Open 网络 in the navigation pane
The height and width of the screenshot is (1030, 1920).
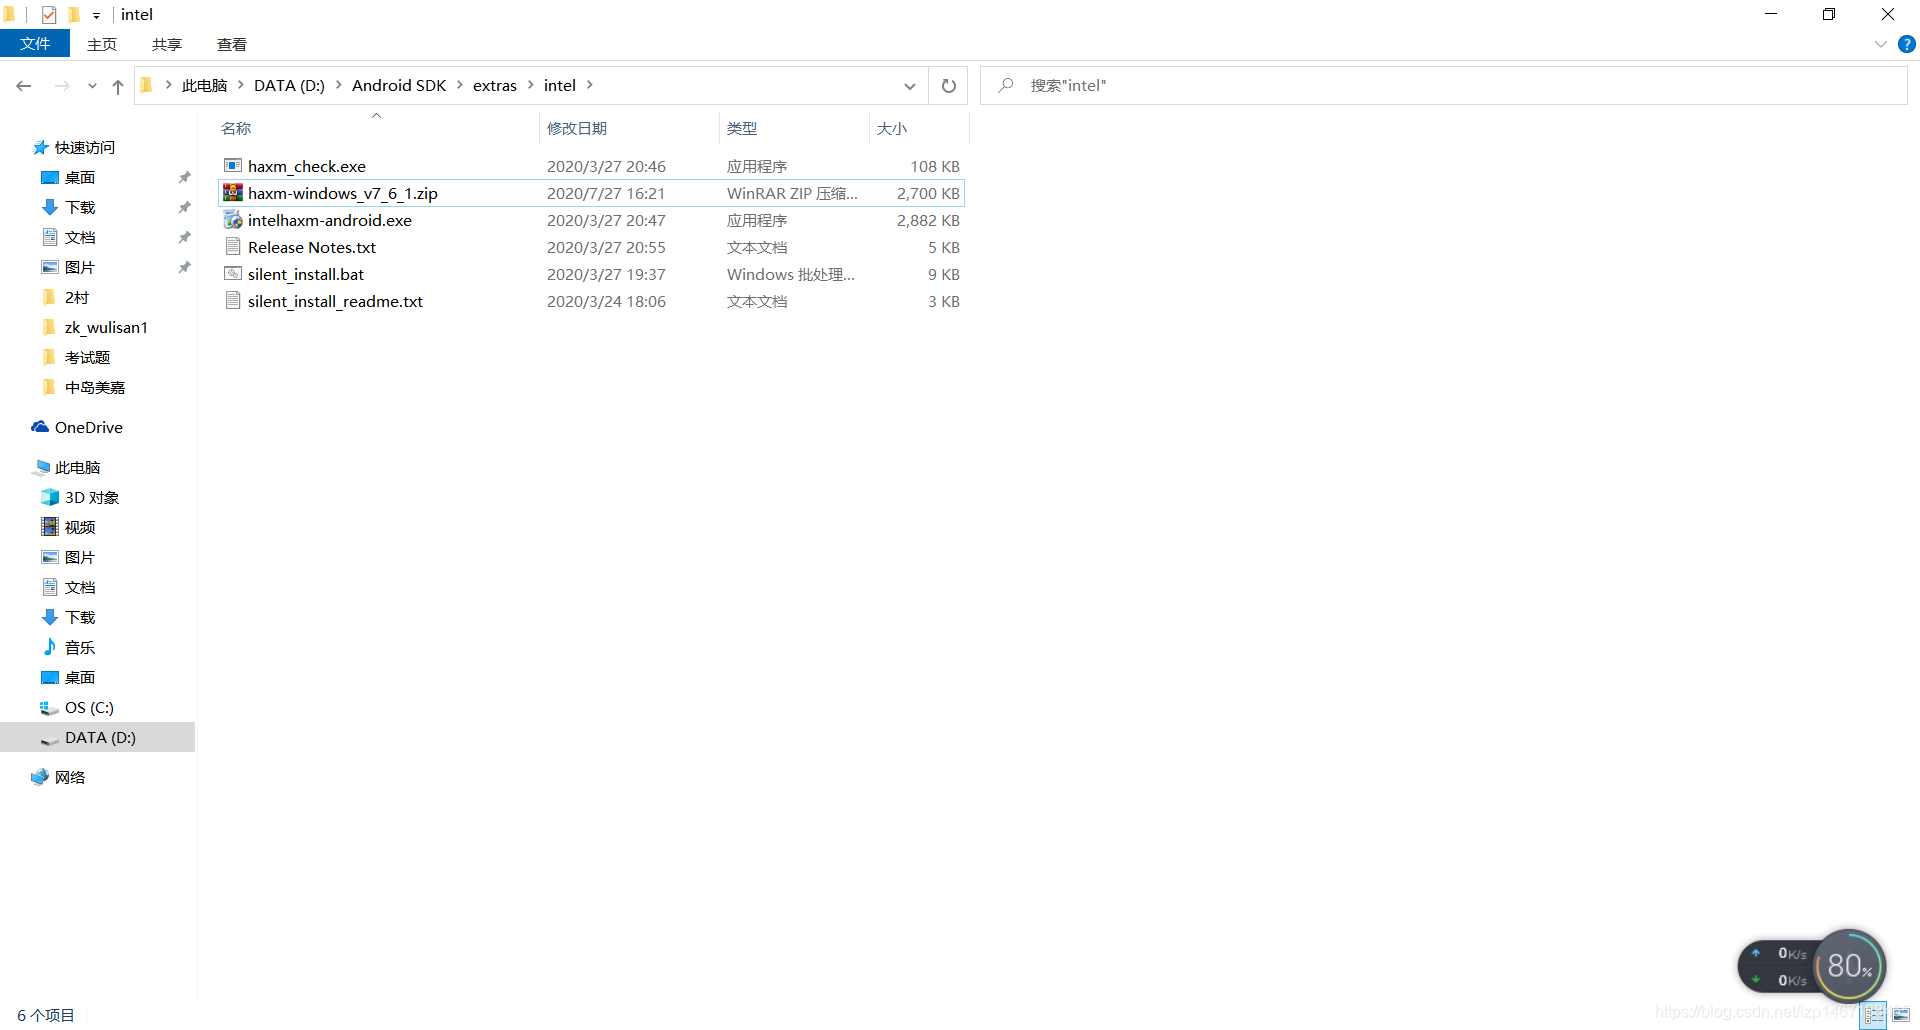click(x=70, y=777)
